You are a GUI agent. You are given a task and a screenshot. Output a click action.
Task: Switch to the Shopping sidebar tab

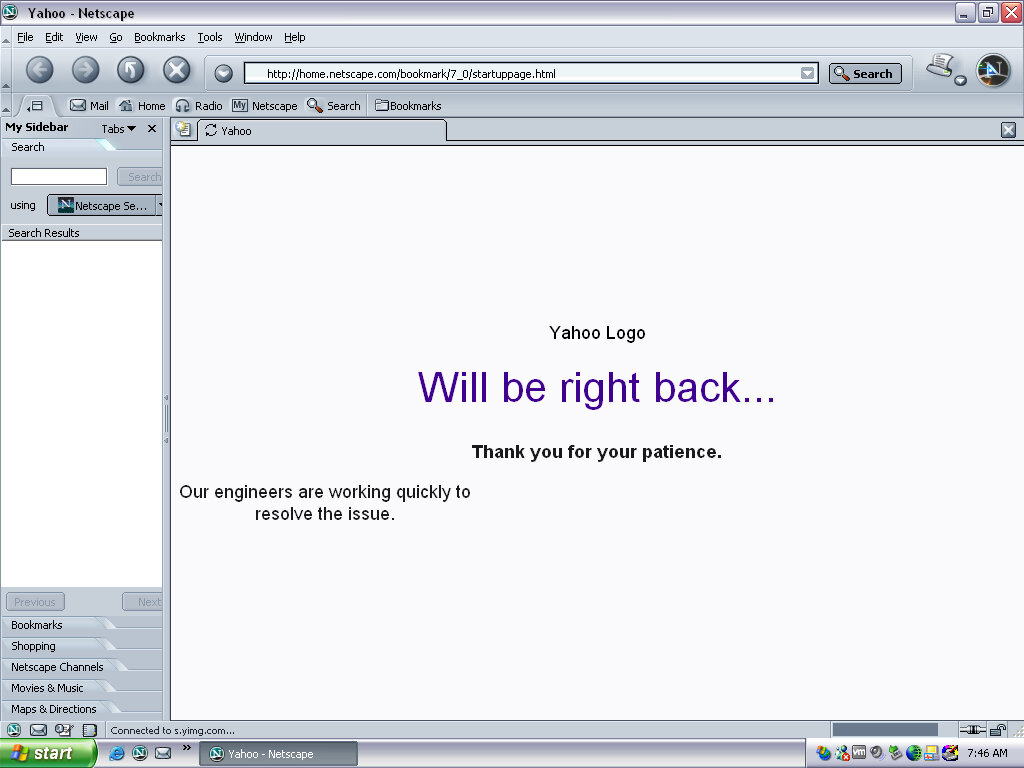[x=33, y=646]
